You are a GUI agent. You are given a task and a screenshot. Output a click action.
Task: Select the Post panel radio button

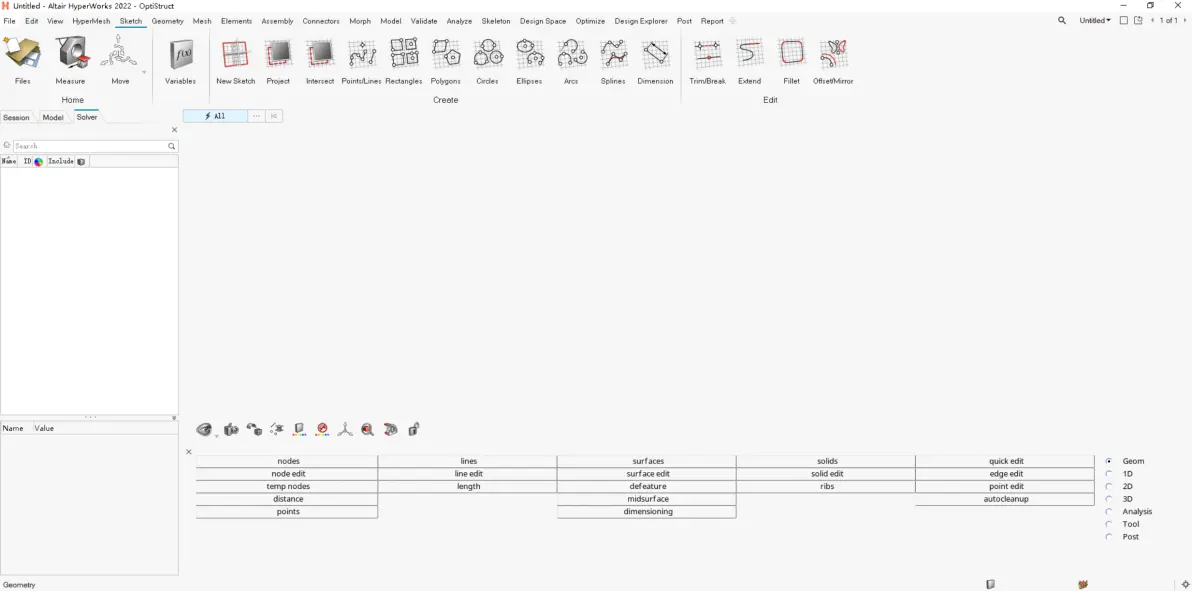[1109, 537]
